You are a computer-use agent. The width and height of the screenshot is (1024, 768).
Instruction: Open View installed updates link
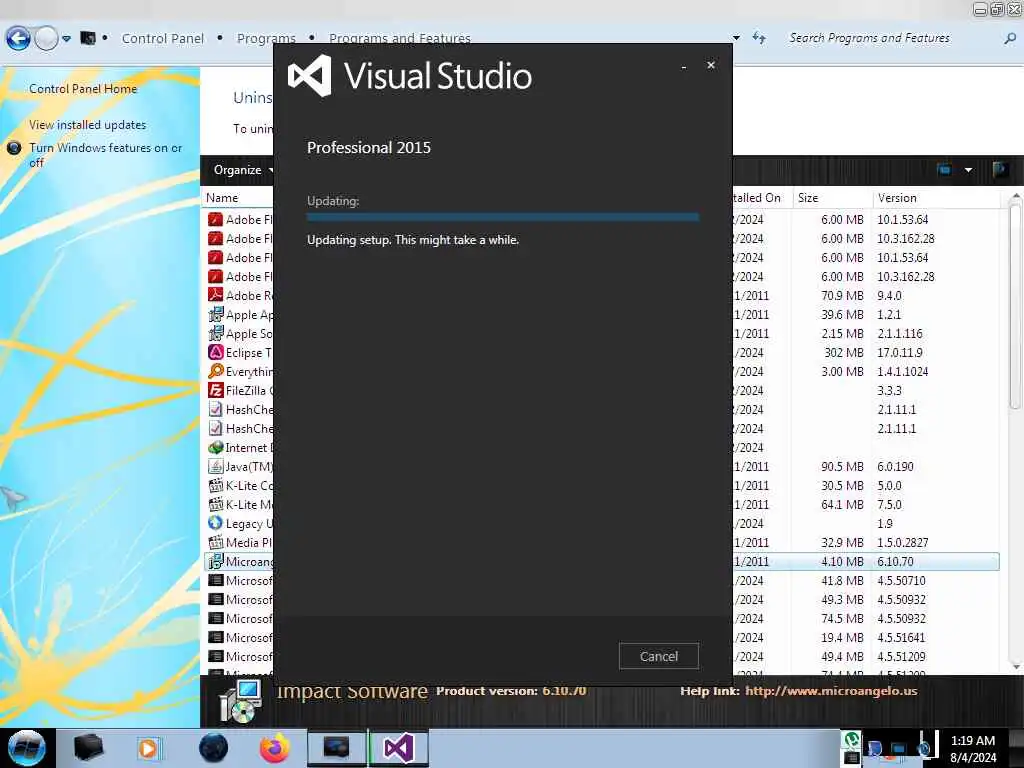(88, 125)
